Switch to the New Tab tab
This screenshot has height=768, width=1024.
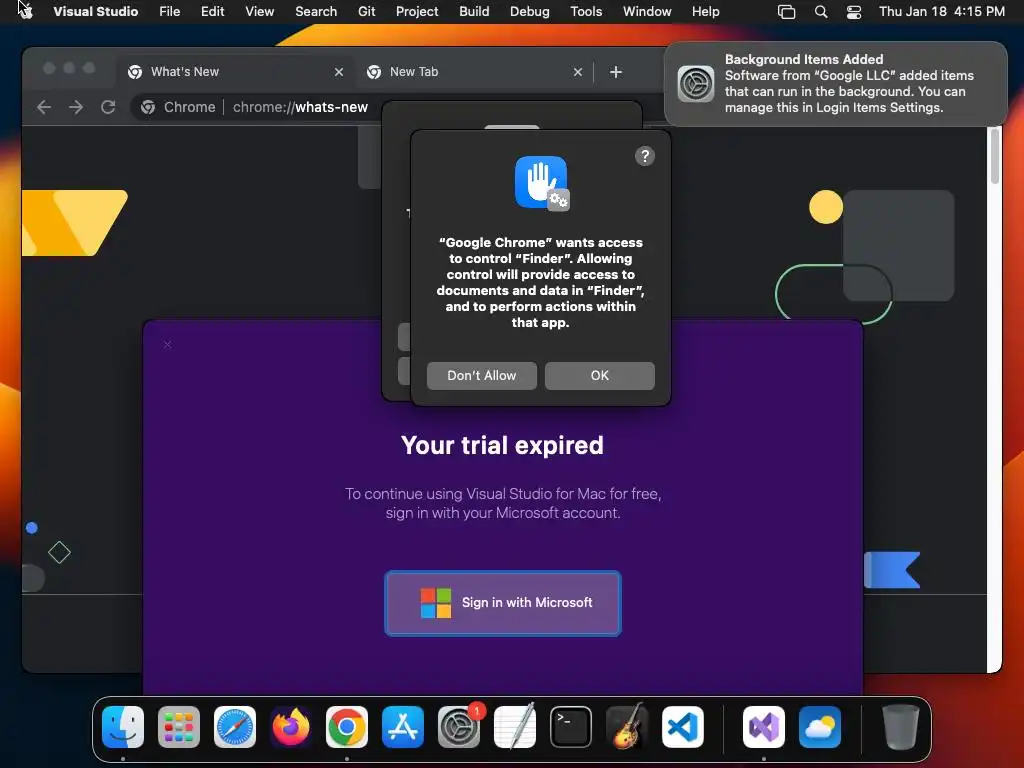click(475, 72)
